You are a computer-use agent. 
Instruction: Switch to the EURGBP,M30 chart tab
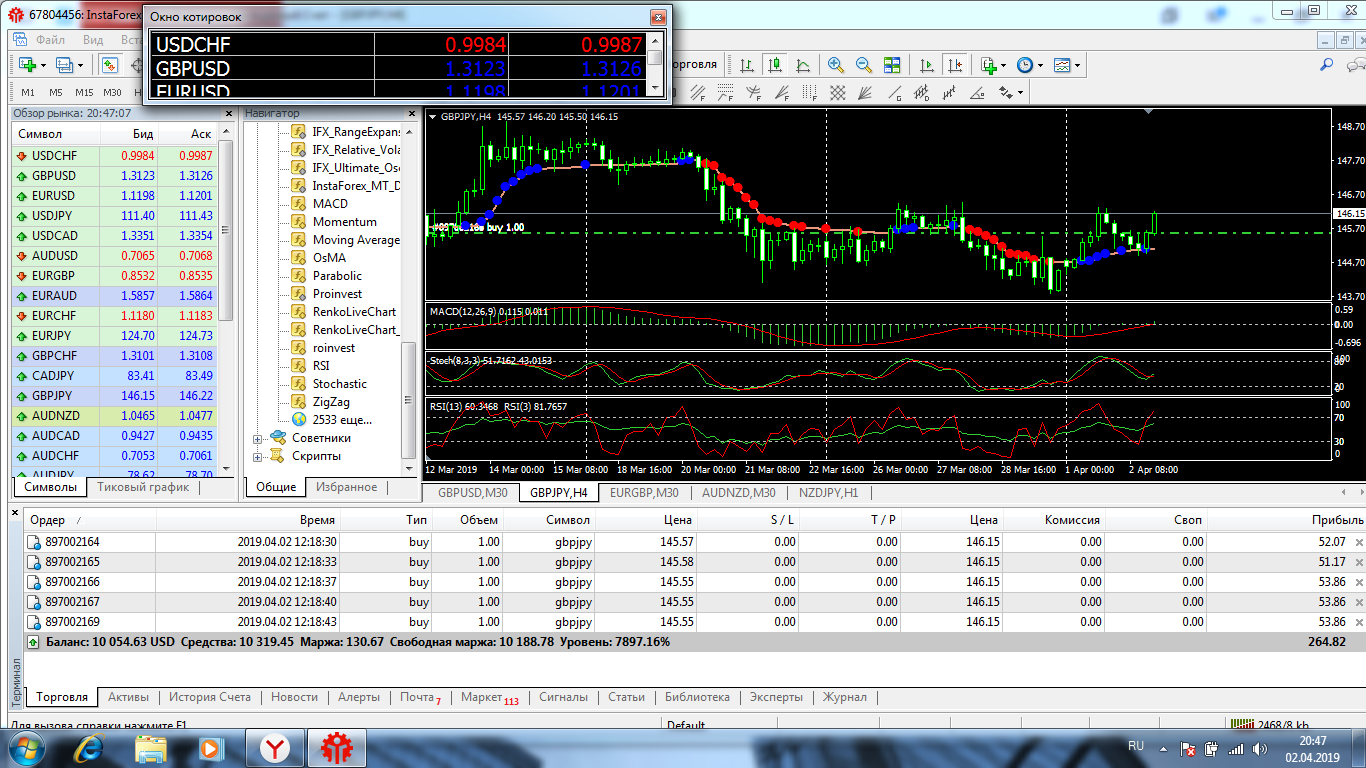pos(644,493)
